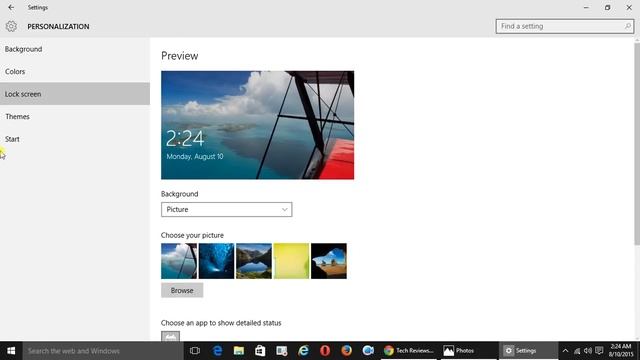Click the Personalization gear icon
Screen dimensions: 640x360
[11, 26]
